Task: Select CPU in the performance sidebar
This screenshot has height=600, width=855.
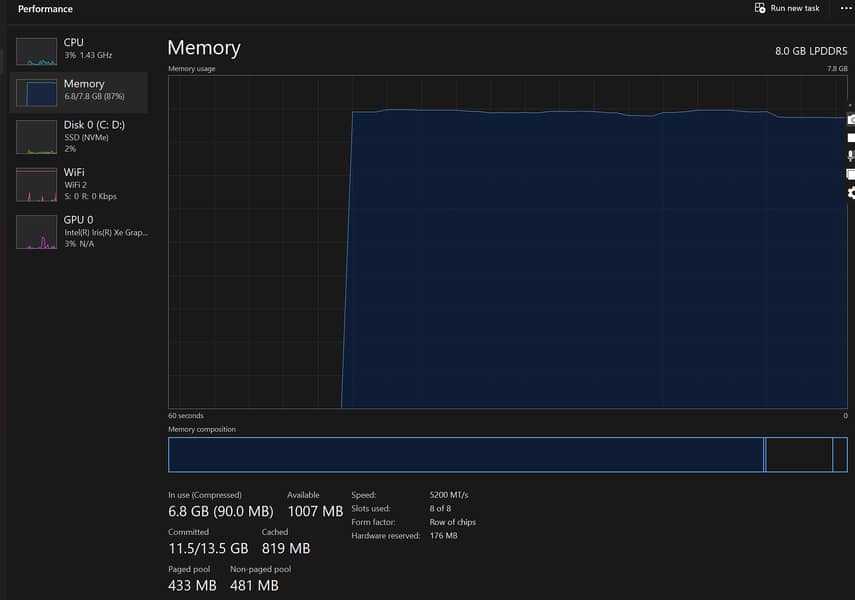Action: coord(79,50)
